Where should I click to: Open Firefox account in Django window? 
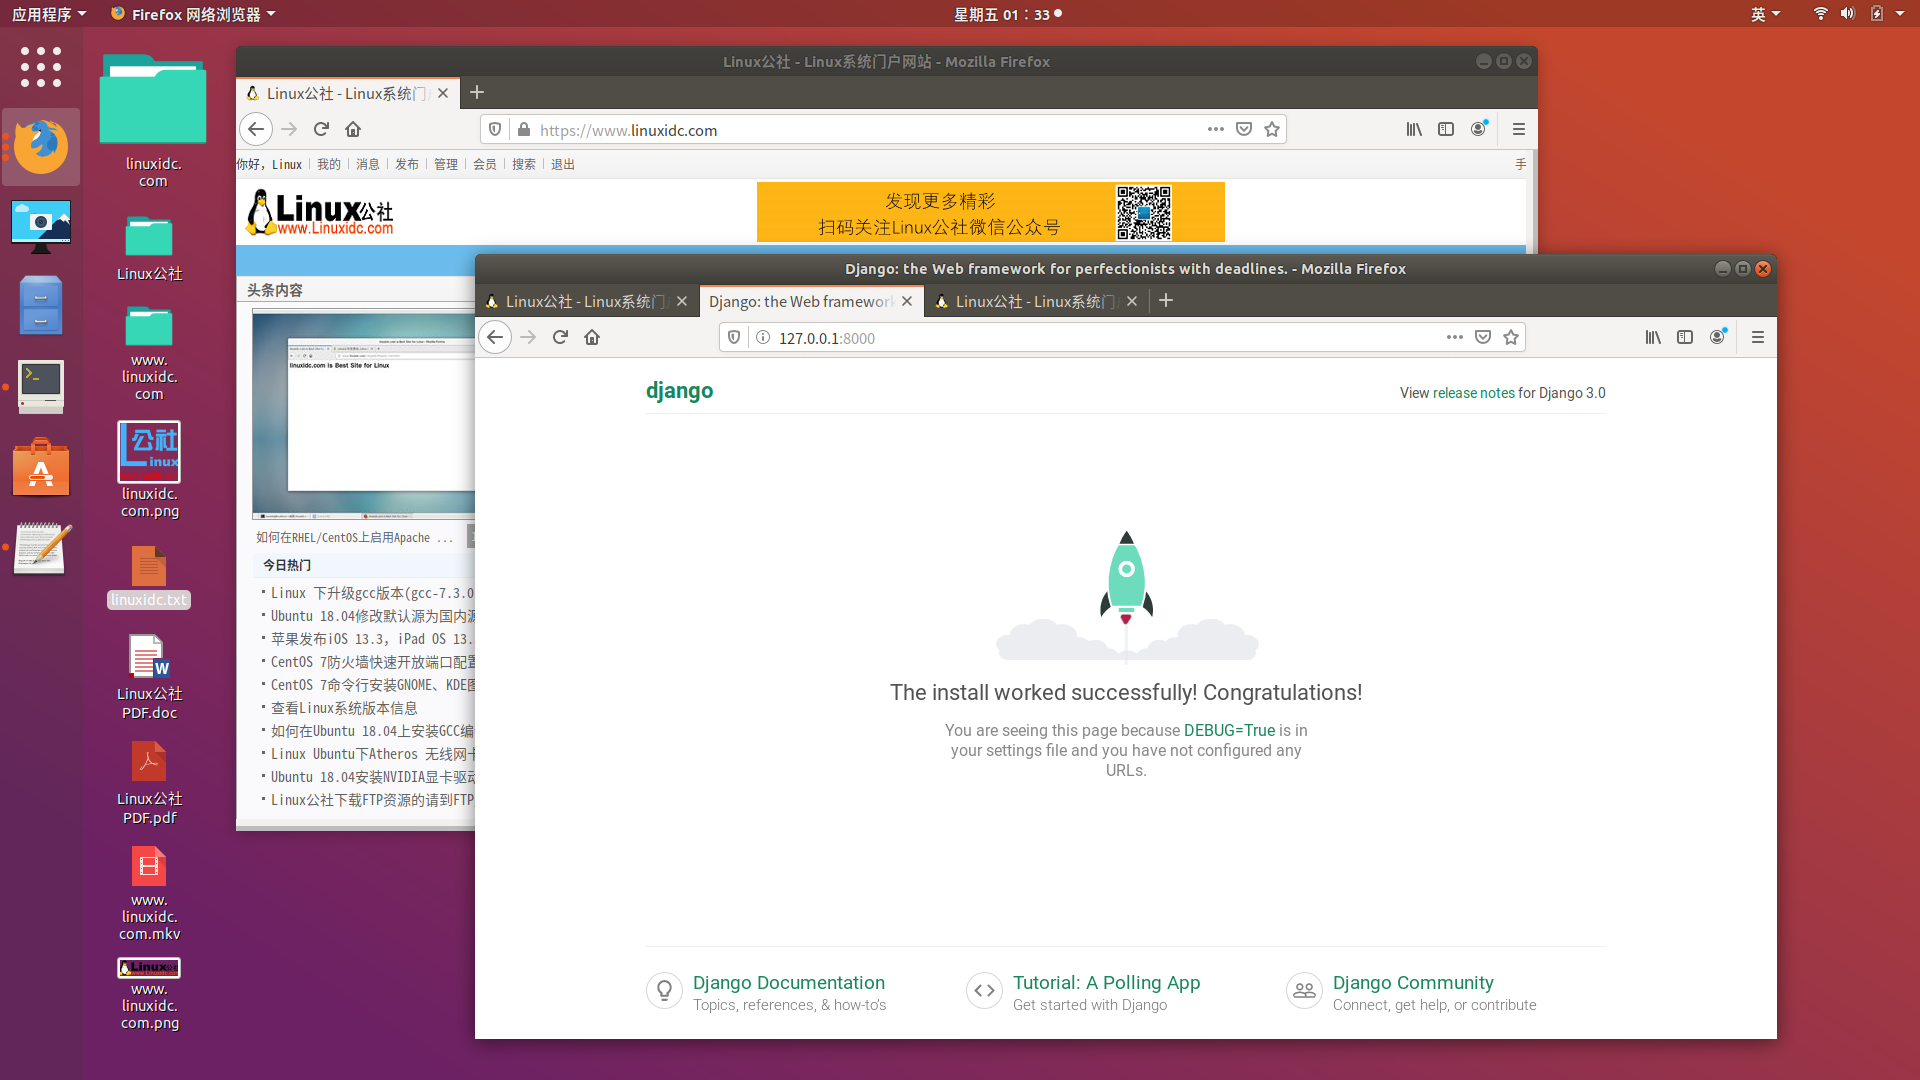tap(1718, 338)
